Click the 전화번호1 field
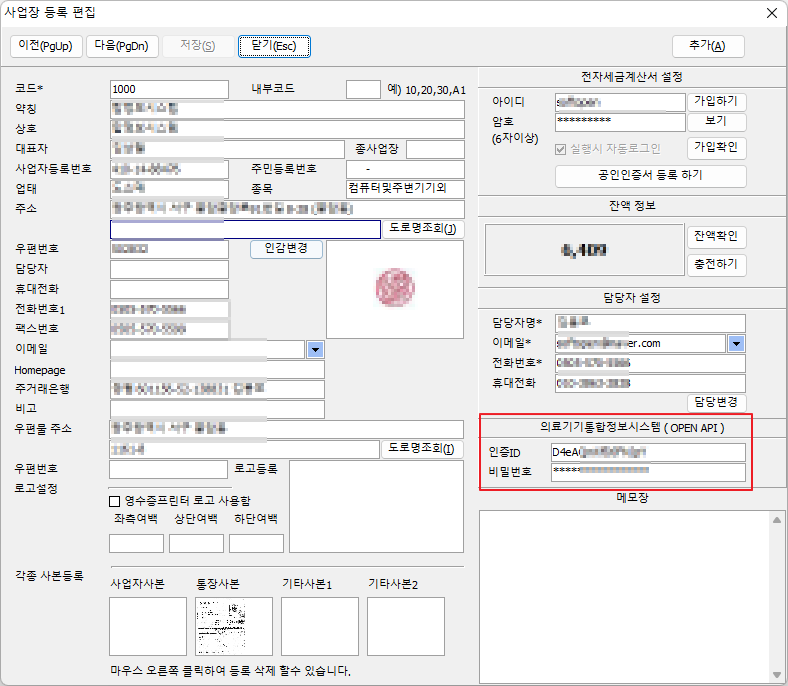 pos(169,310)
